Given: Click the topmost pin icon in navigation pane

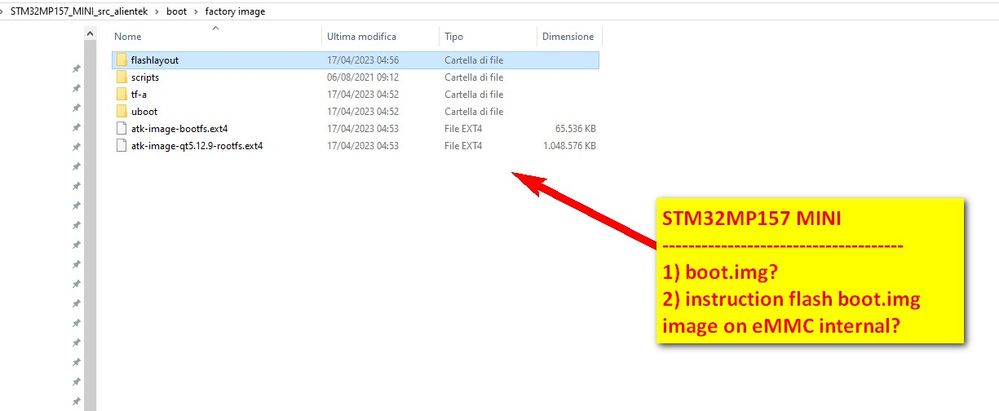Looking at the screenshot, I should click(x=76, y=68).
